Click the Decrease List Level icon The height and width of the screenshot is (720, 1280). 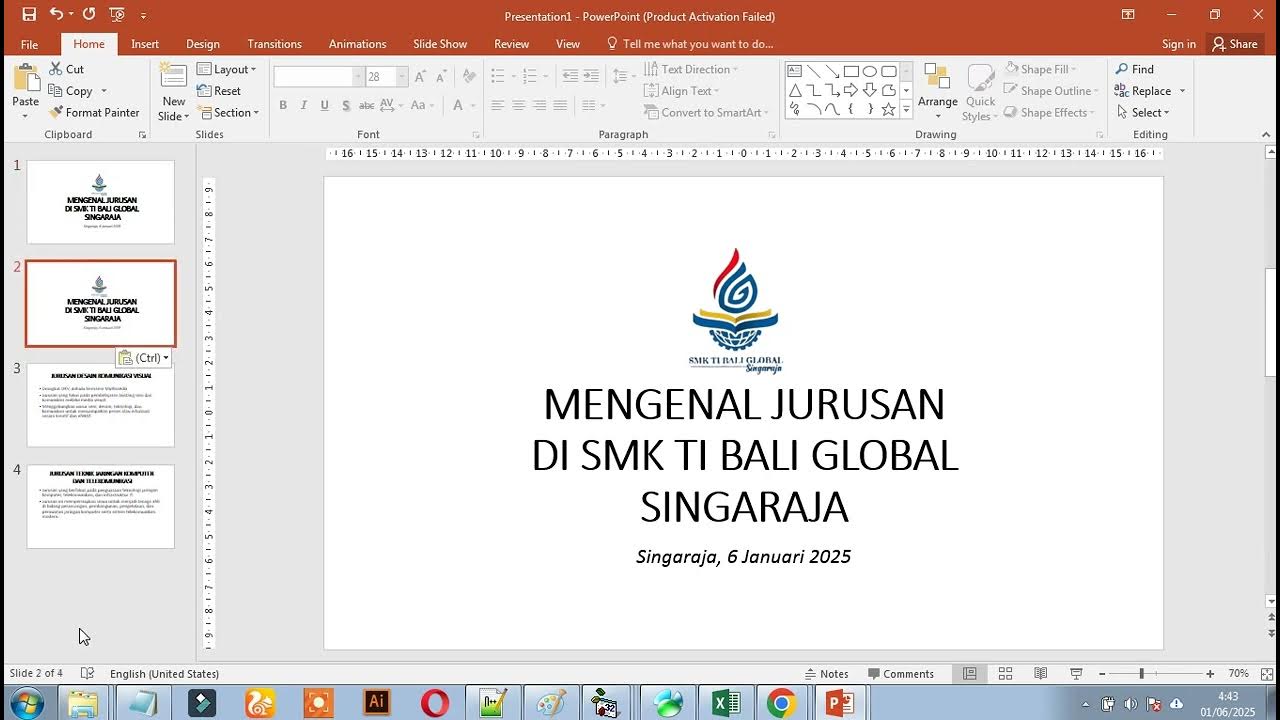(570, 76)
